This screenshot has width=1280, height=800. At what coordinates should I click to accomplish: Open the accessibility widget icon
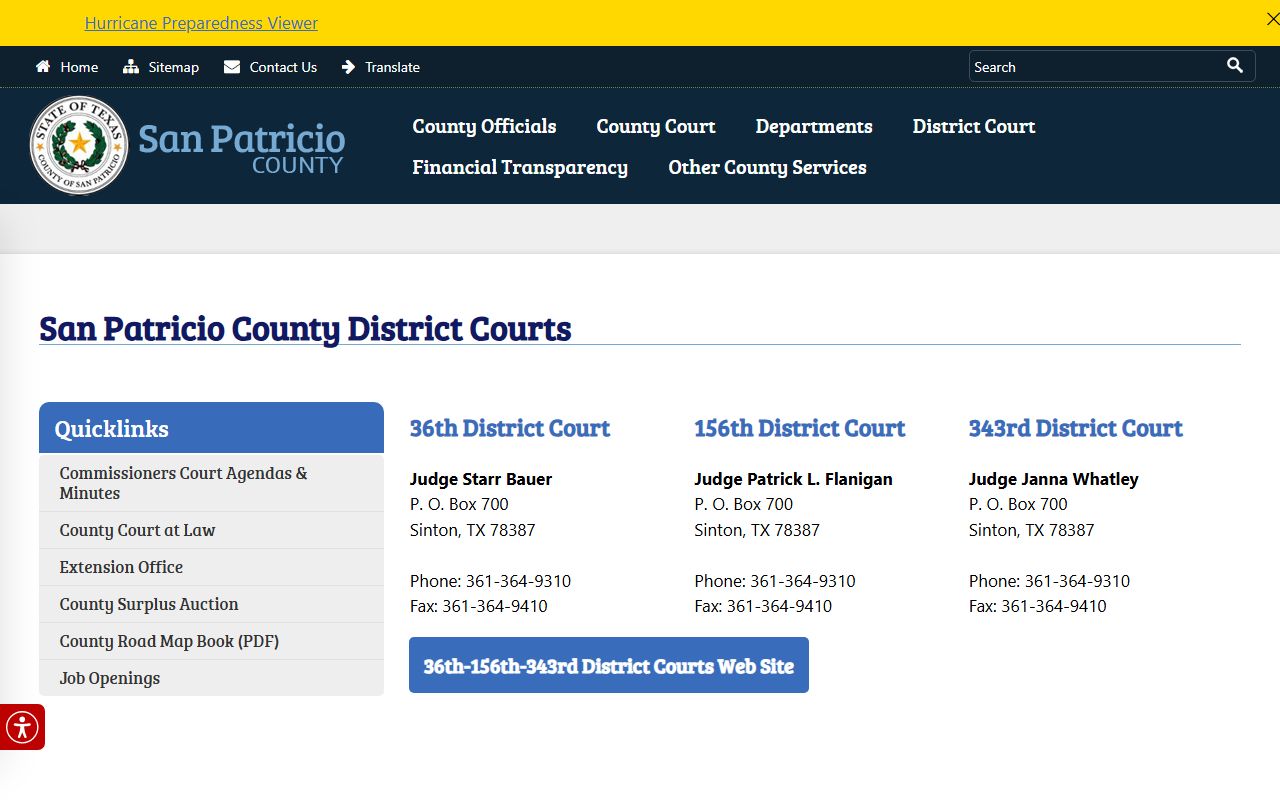pos(22,727)
